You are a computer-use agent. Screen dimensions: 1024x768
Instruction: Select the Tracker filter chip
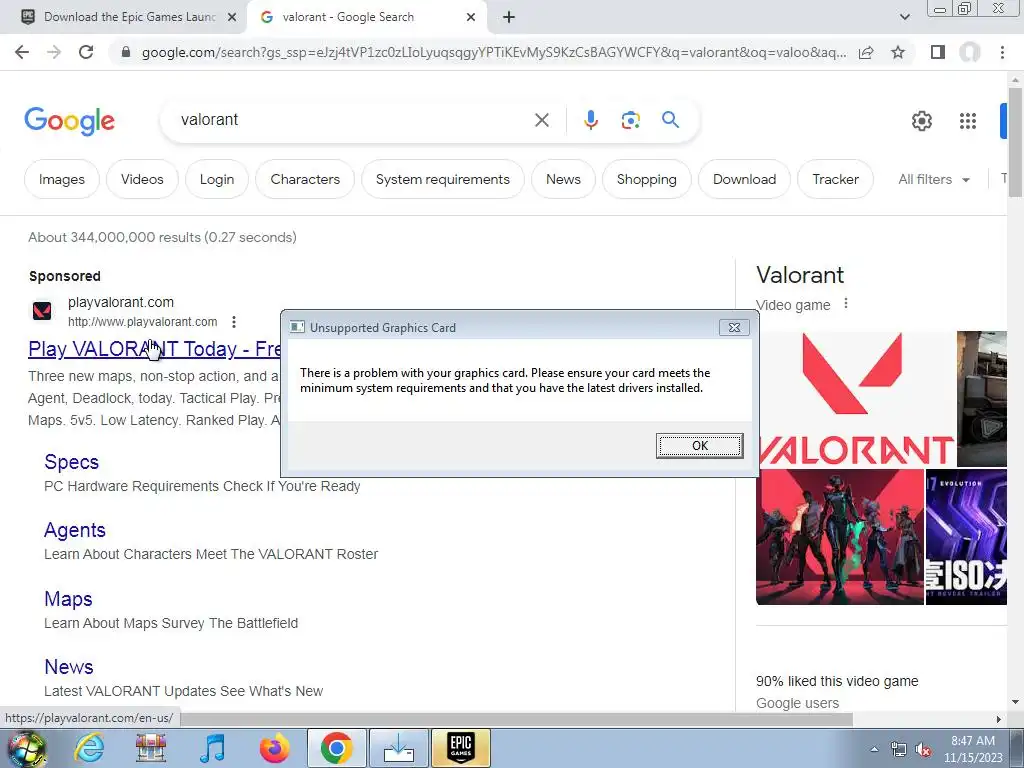pos(835,179)
